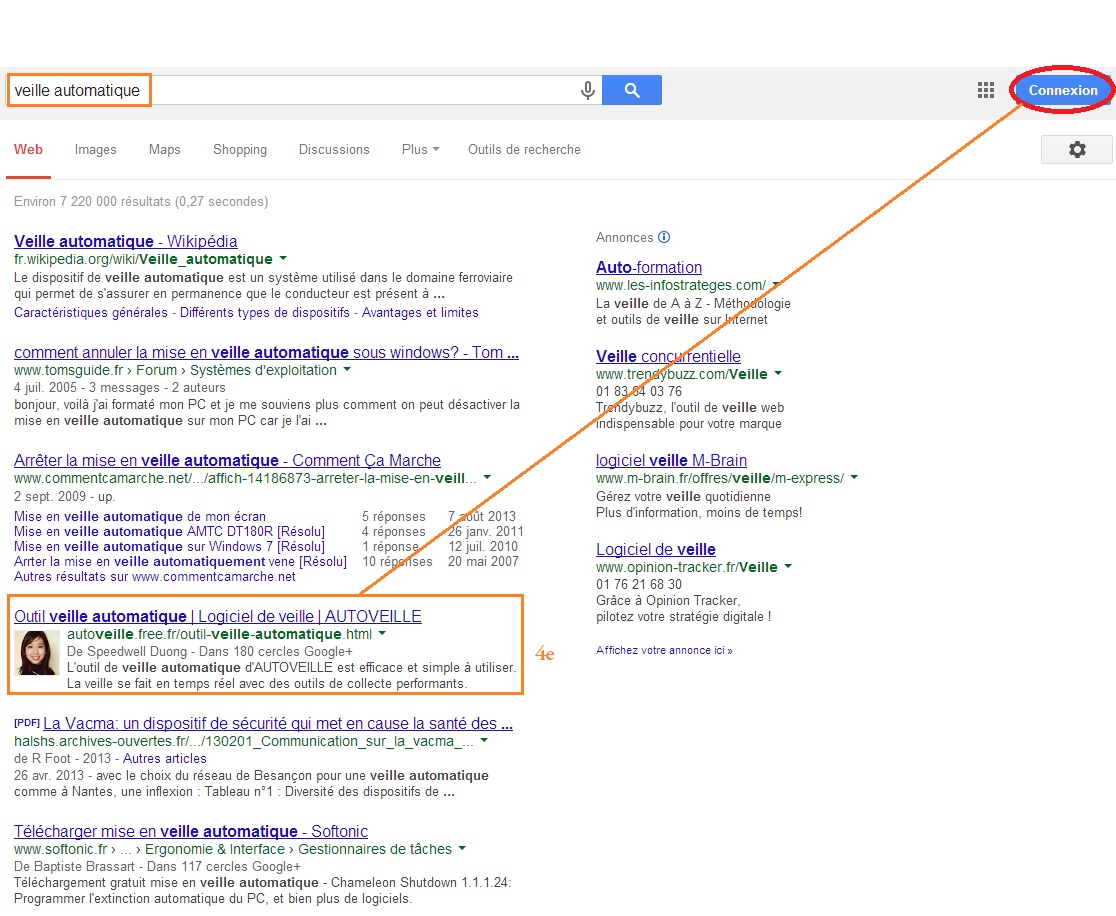Click the blue magnifying glass search button
The width and height of the screenshot is (1116, 916).
click(x=632, y=90)
